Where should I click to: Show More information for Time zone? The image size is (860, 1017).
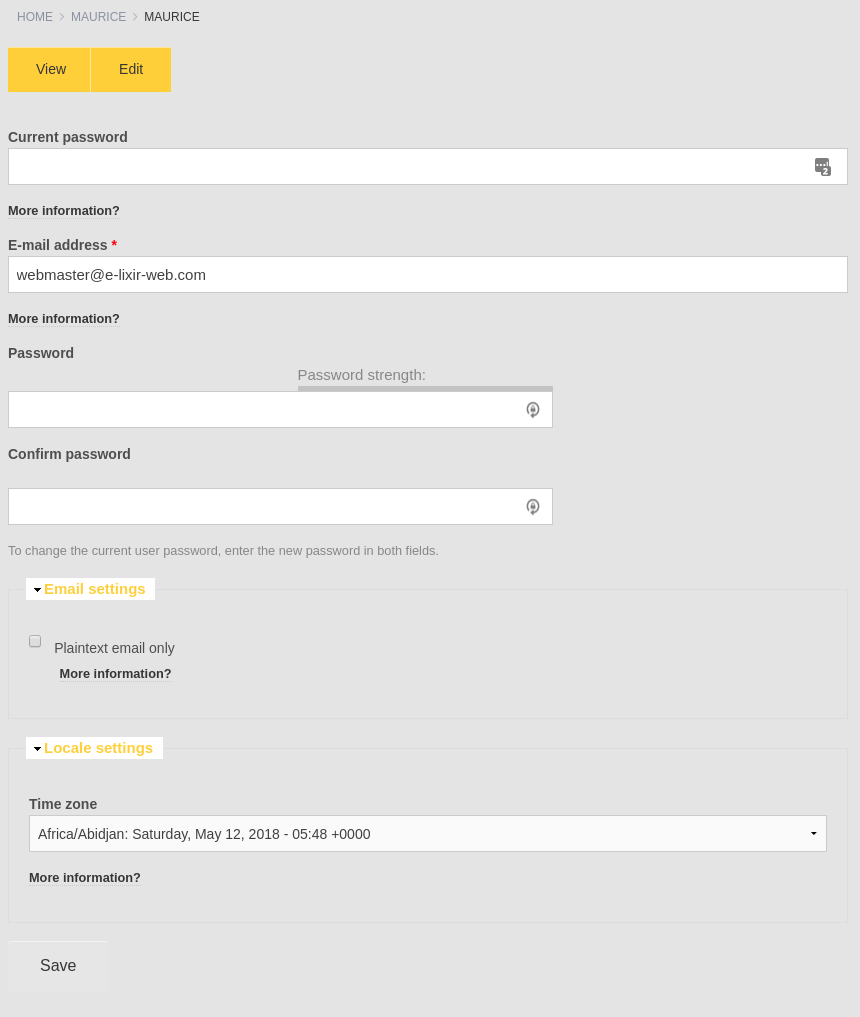click(85, 878)
